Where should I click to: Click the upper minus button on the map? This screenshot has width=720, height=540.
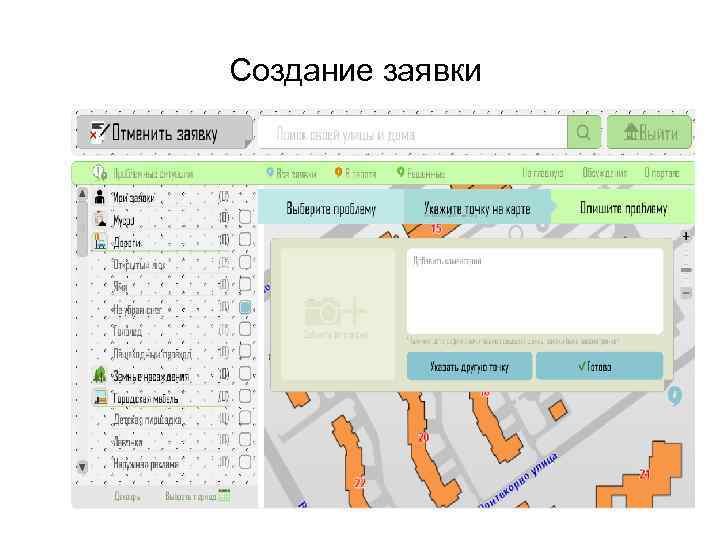[686, 270]
